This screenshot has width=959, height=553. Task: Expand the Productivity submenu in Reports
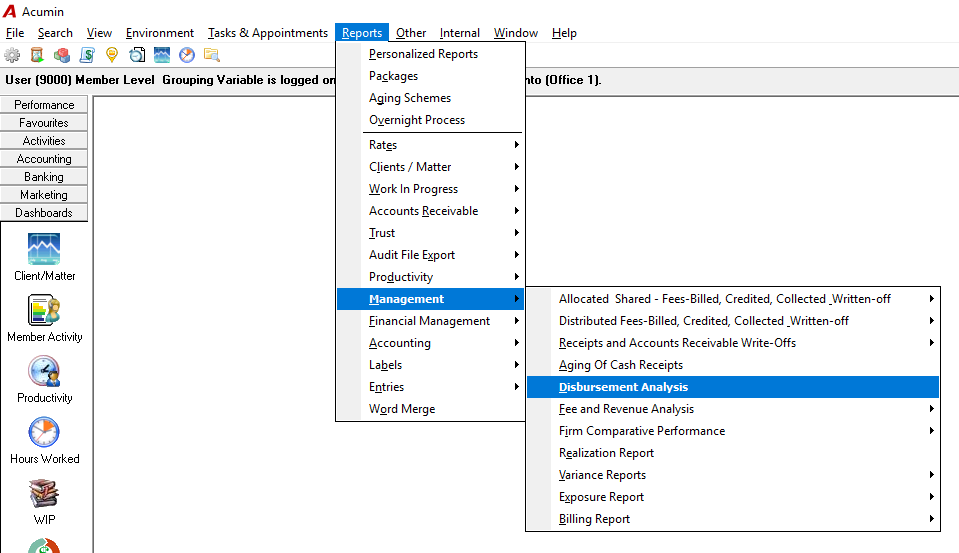[x=431, y=277]
